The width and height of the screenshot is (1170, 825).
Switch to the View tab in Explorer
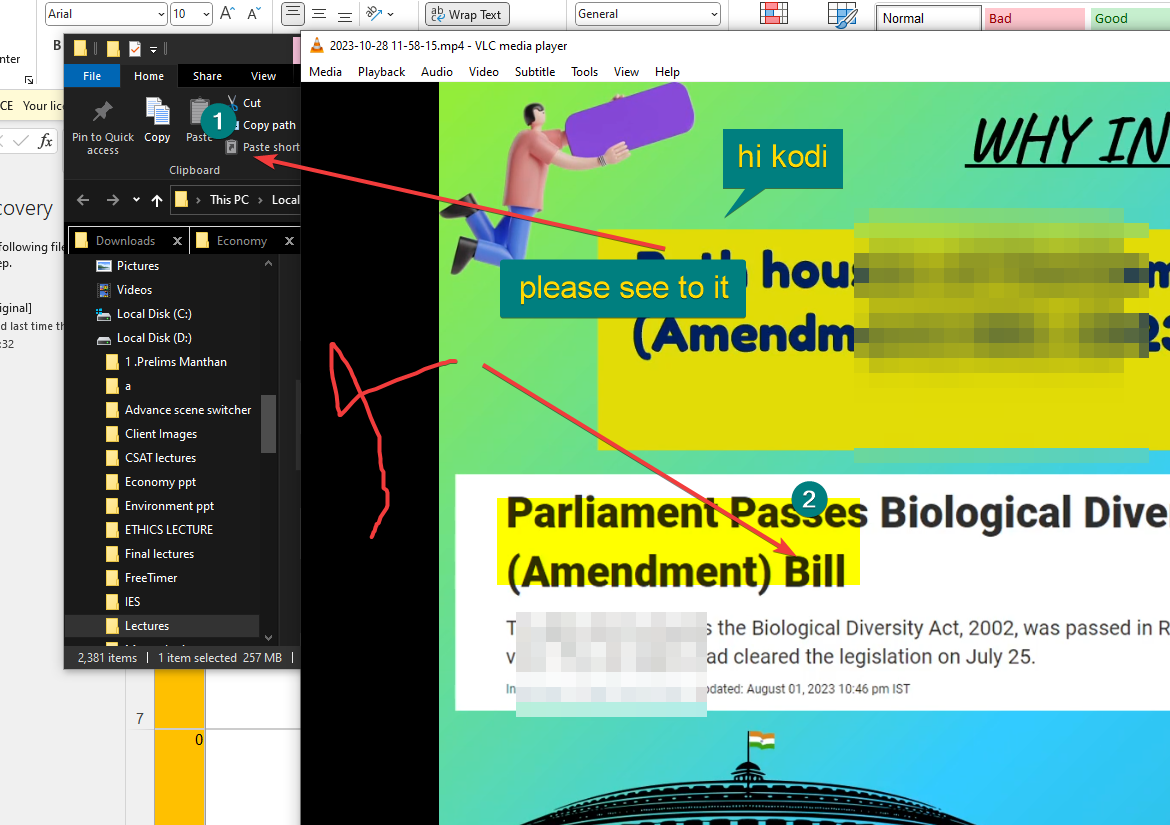pyautogui.click(x=263, y=76)
